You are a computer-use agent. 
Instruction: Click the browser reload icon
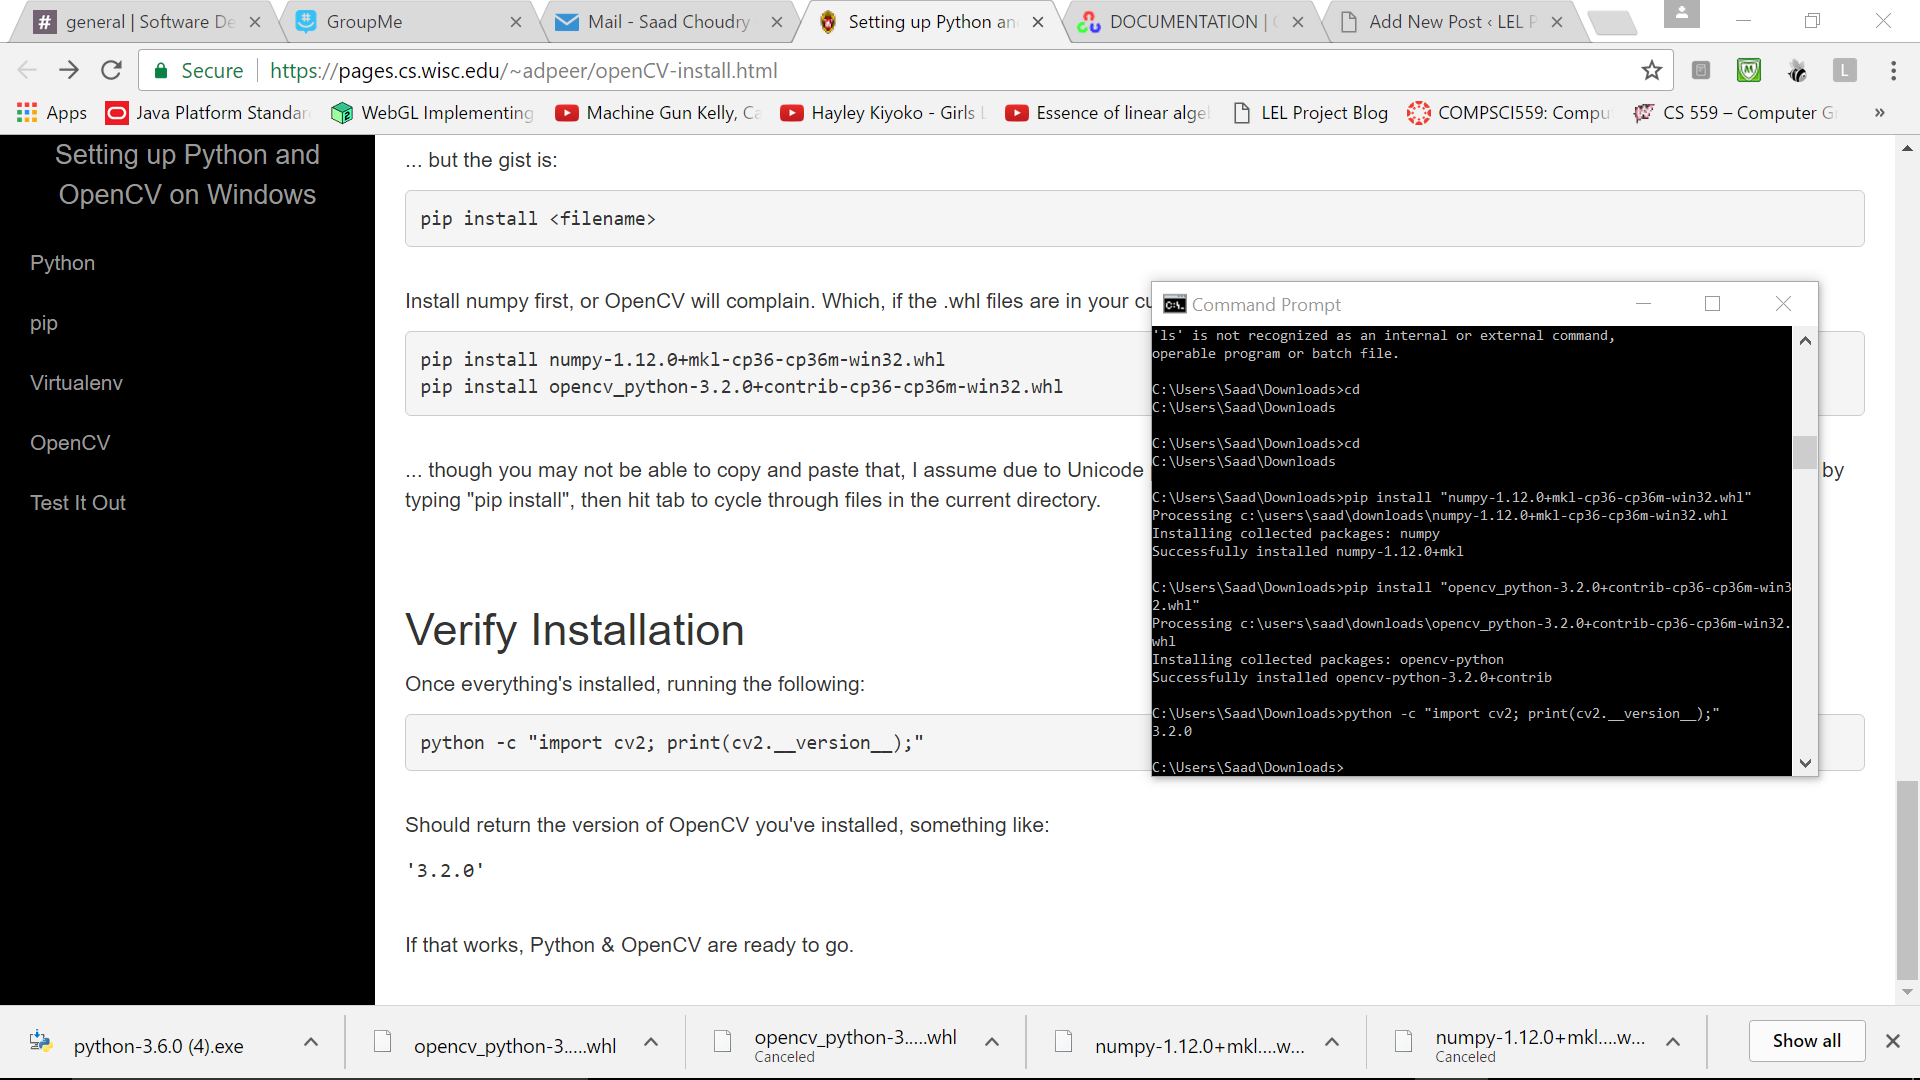point(111,70)
